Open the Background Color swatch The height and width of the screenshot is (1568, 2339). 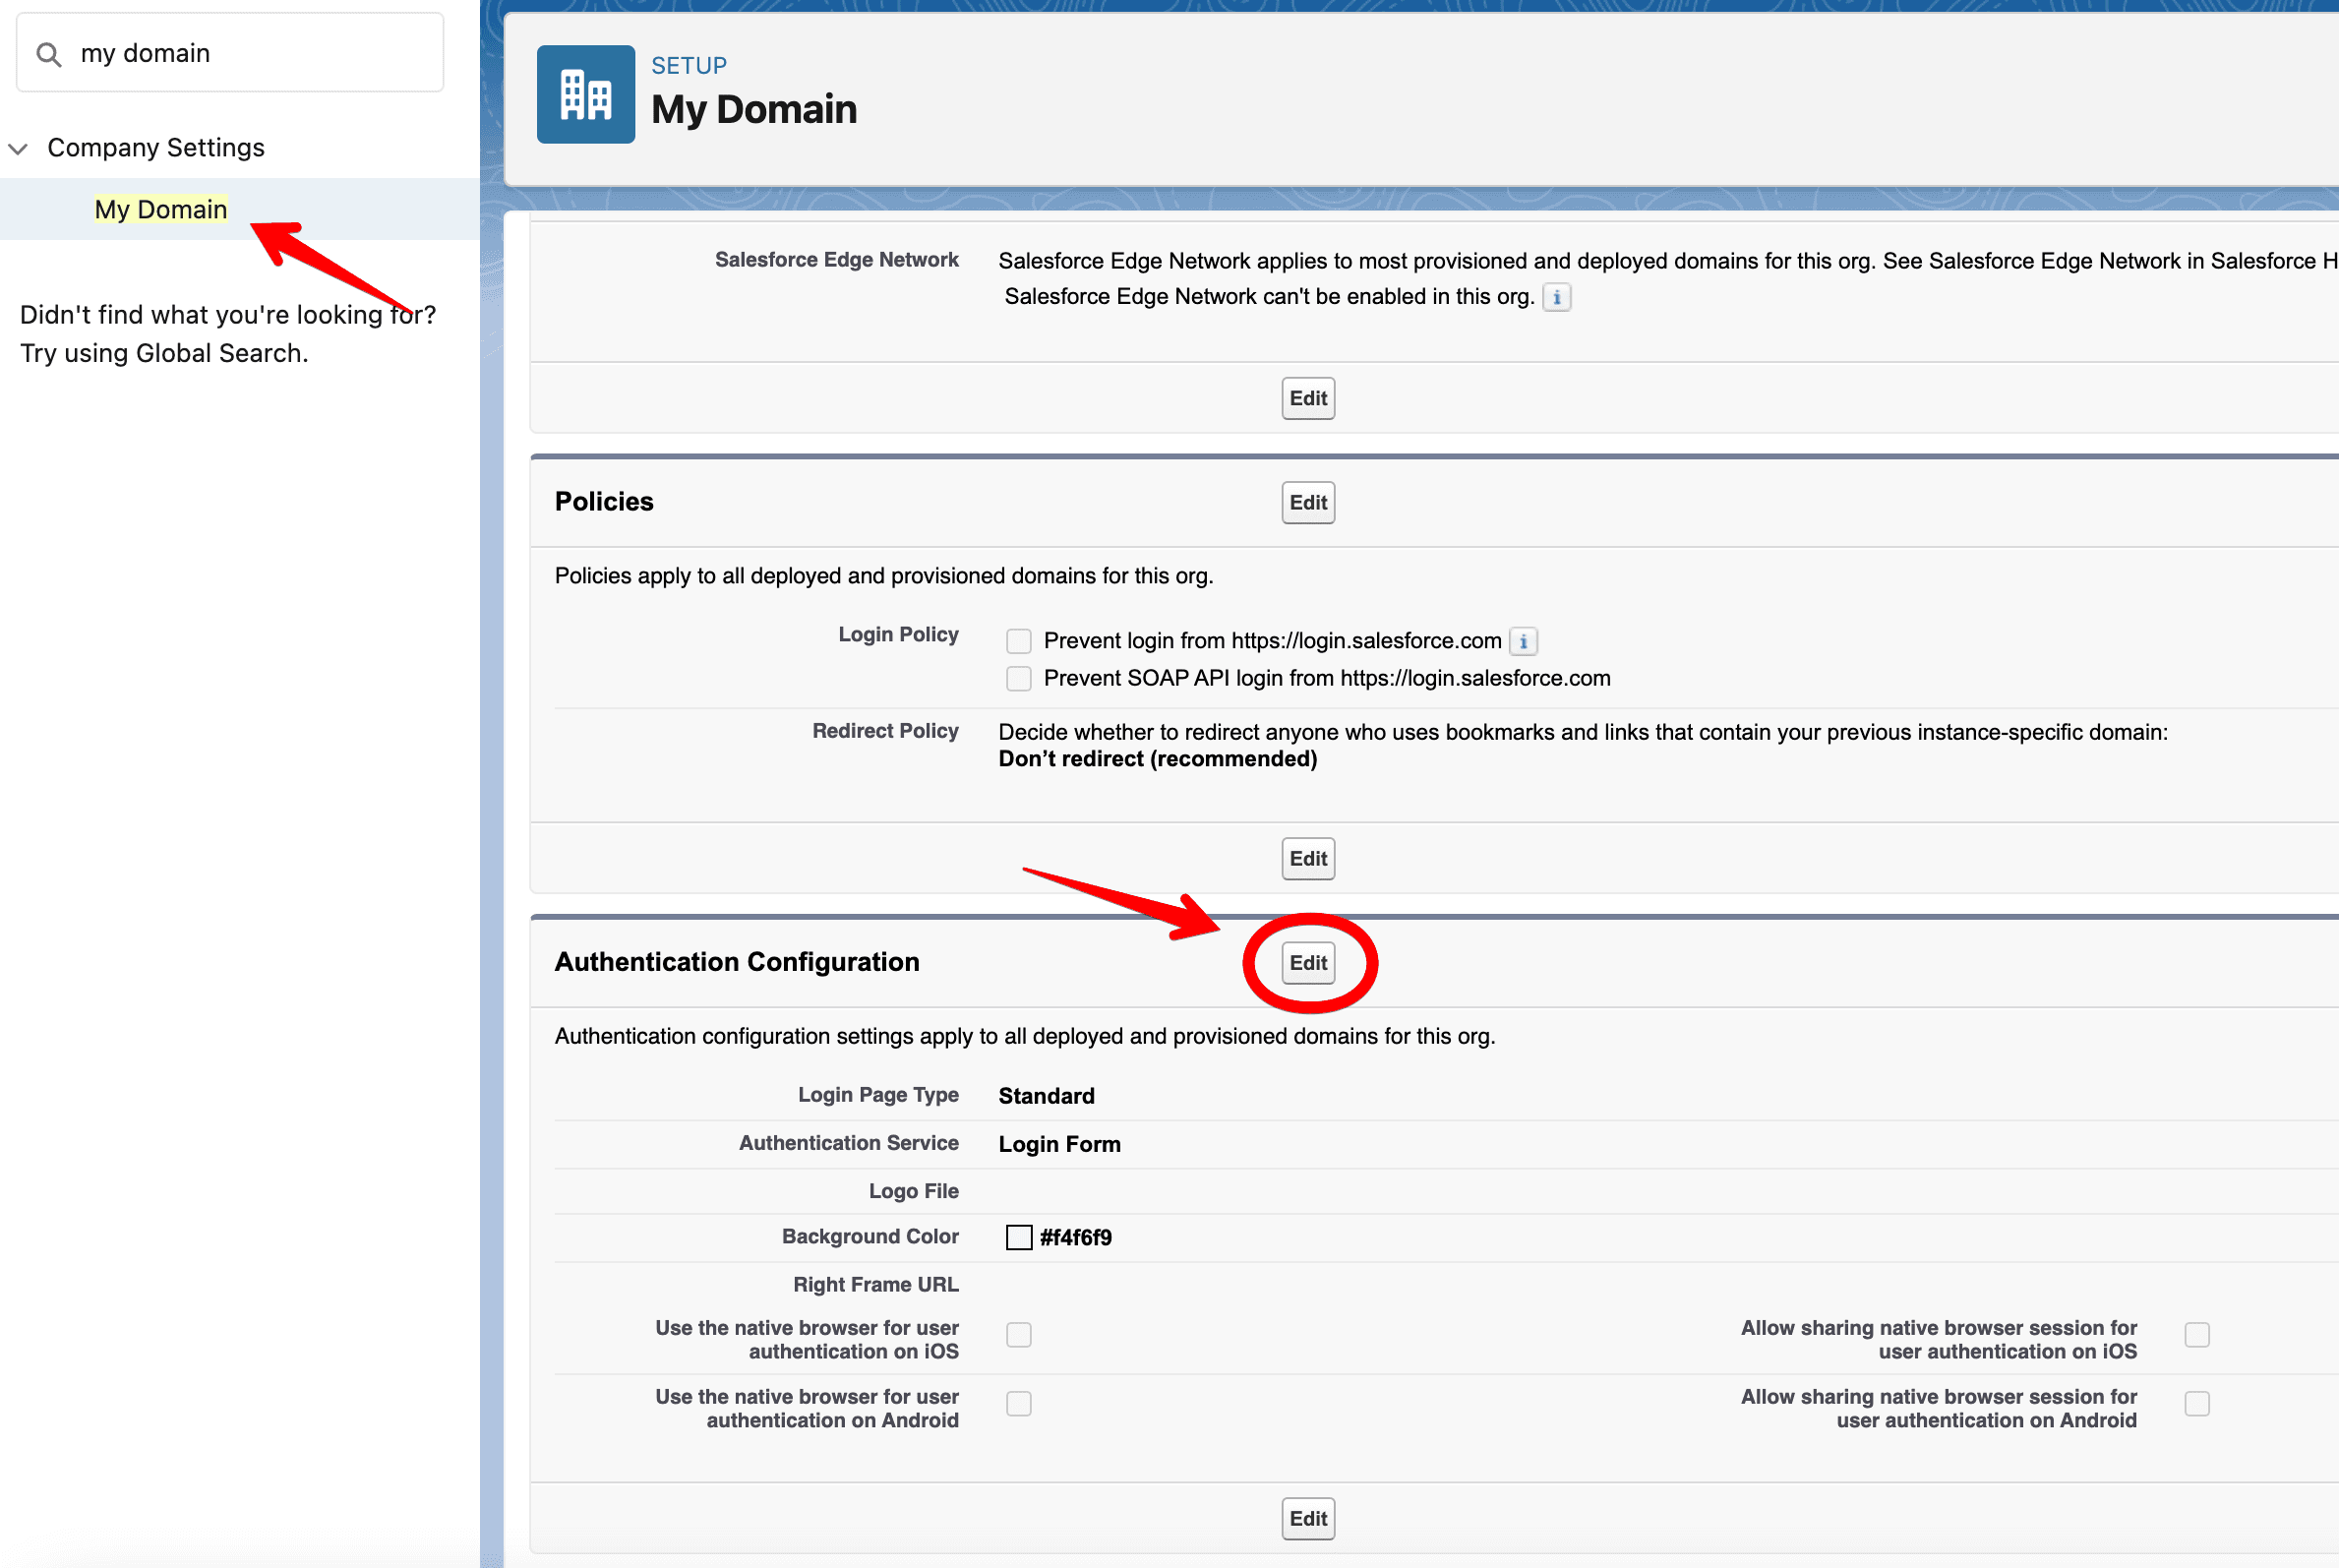pos(1018,1237)
